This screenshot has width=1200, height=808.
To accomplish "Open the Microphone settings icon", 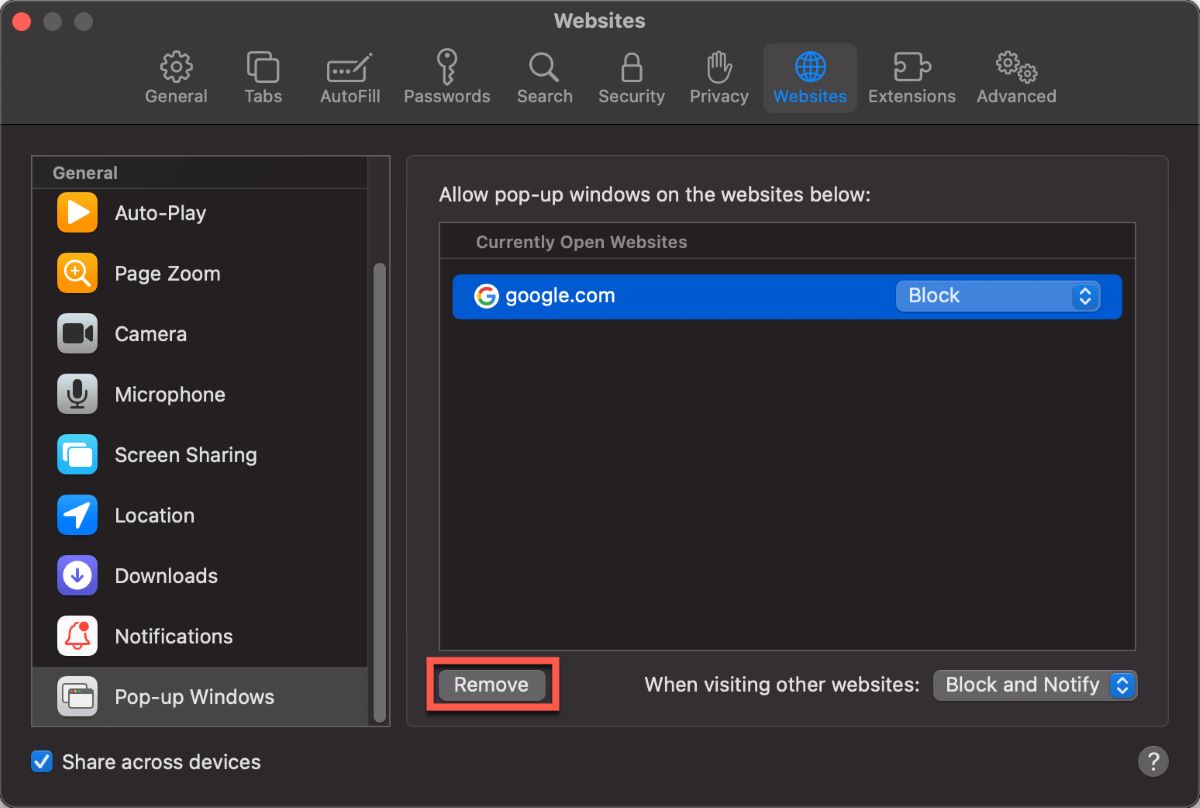I will point(77,394).
